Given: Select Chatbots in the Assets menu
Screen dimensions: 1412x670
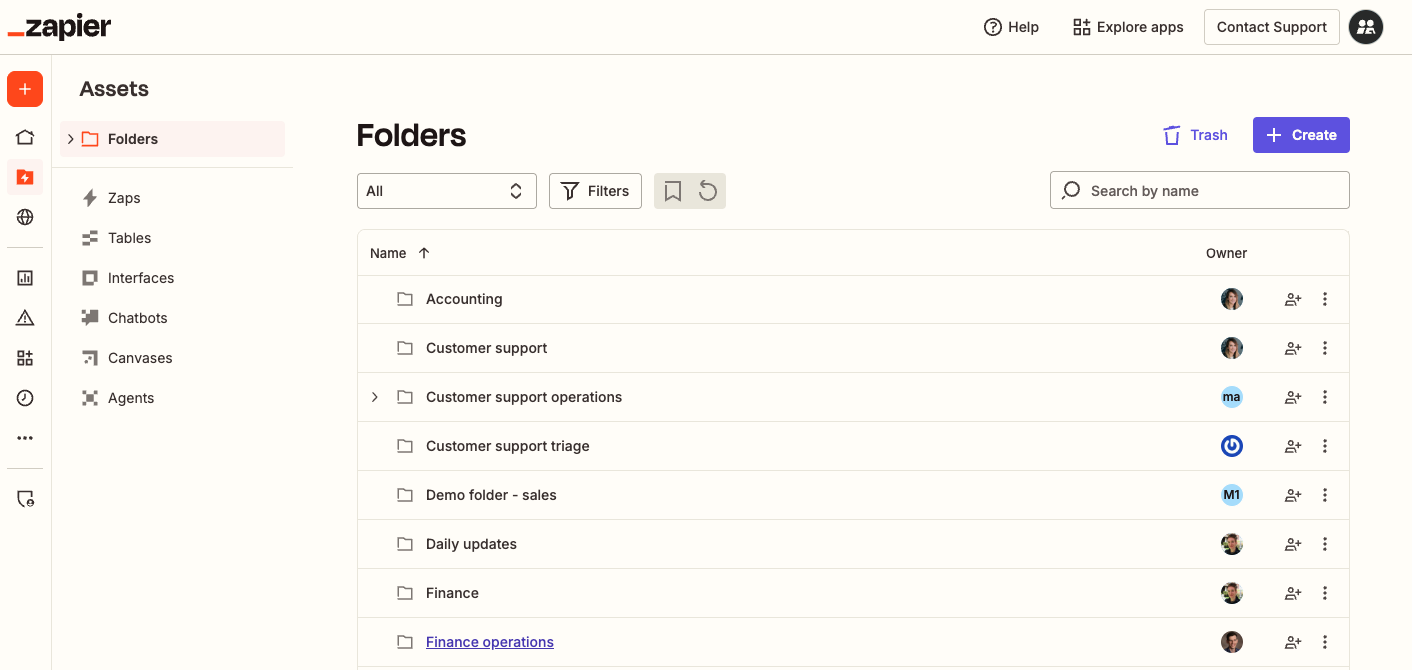Looking at the screenshot, I should [x=137, y=318].
